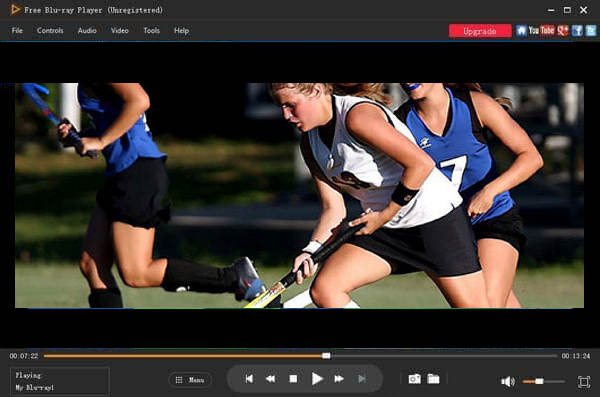Click the red Upgrade button

(x=480, y=31)
